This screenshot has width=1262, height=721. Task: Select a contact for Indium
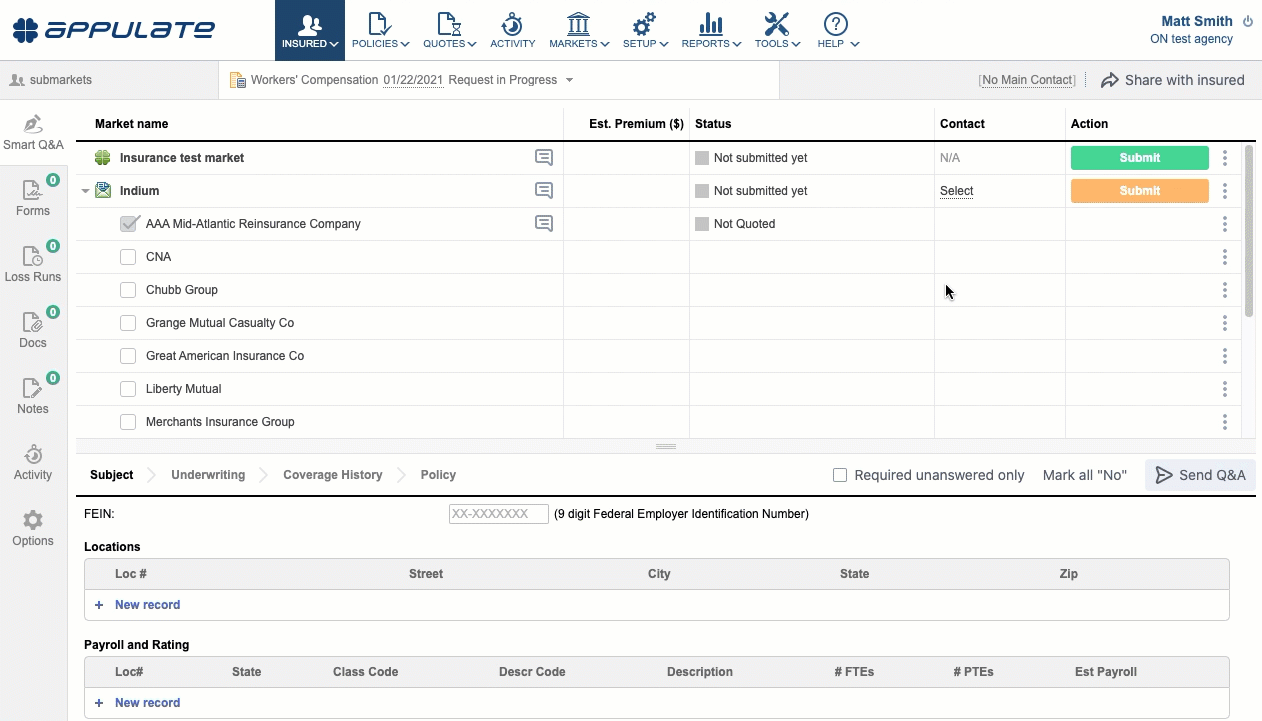[x=956, y=191]
